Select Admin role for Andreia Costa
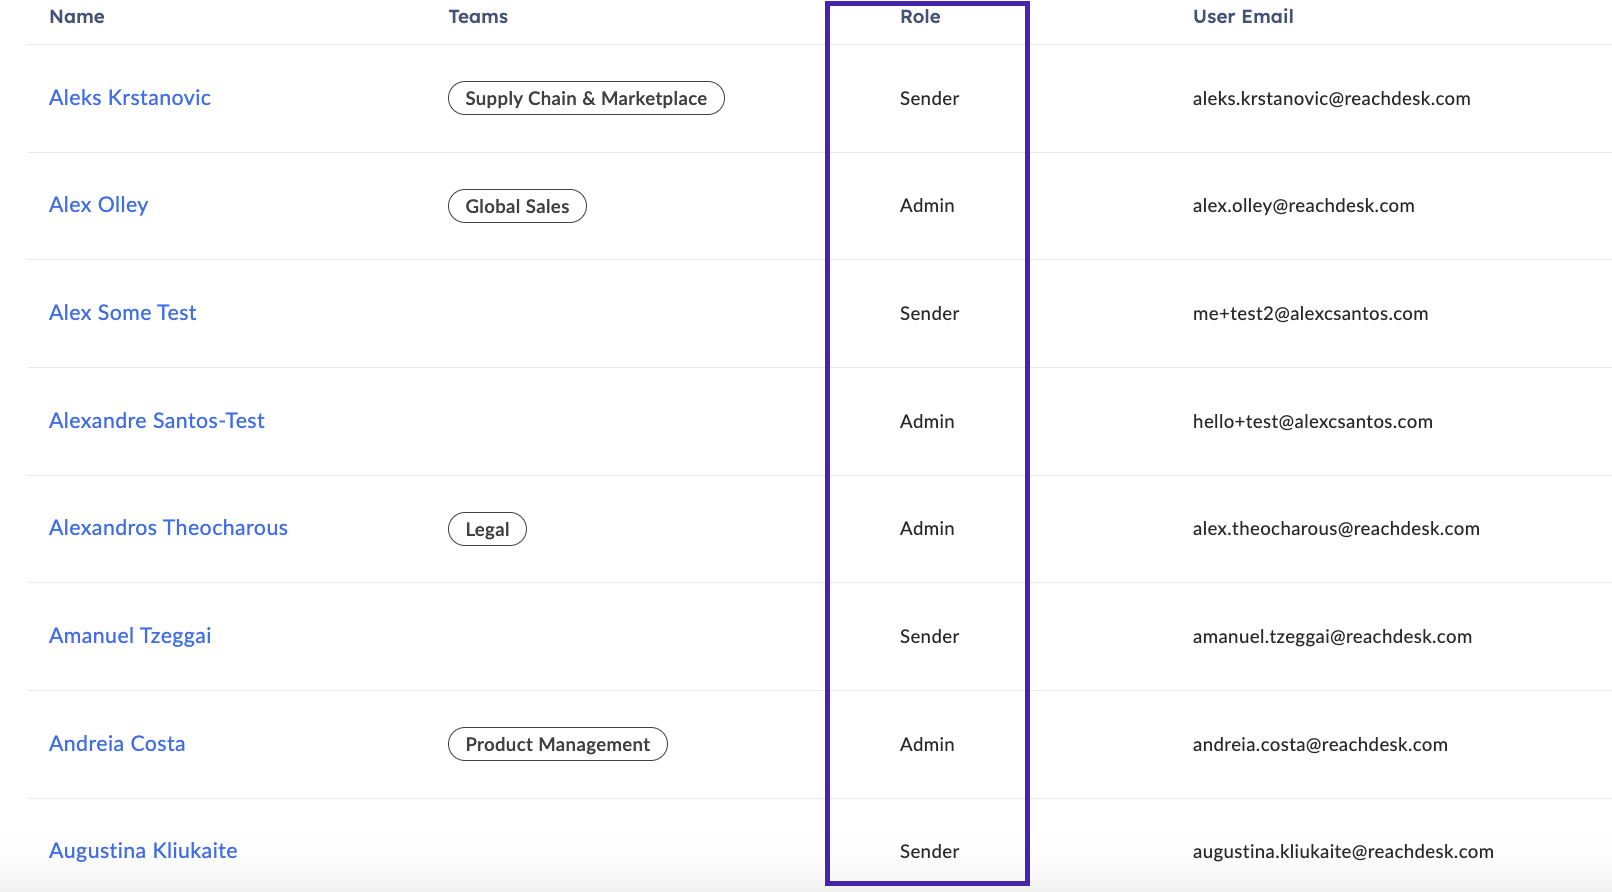The image size is (1612, 892). tap(927, 744)
